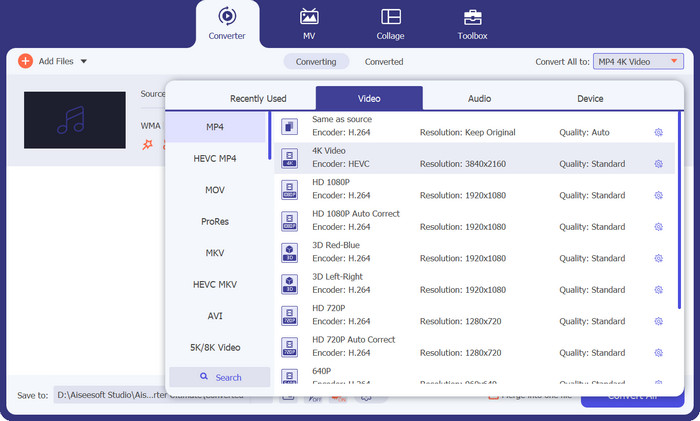700x421 pixels.
Task: Switch to the Recently Used tab
Action: 258,99
